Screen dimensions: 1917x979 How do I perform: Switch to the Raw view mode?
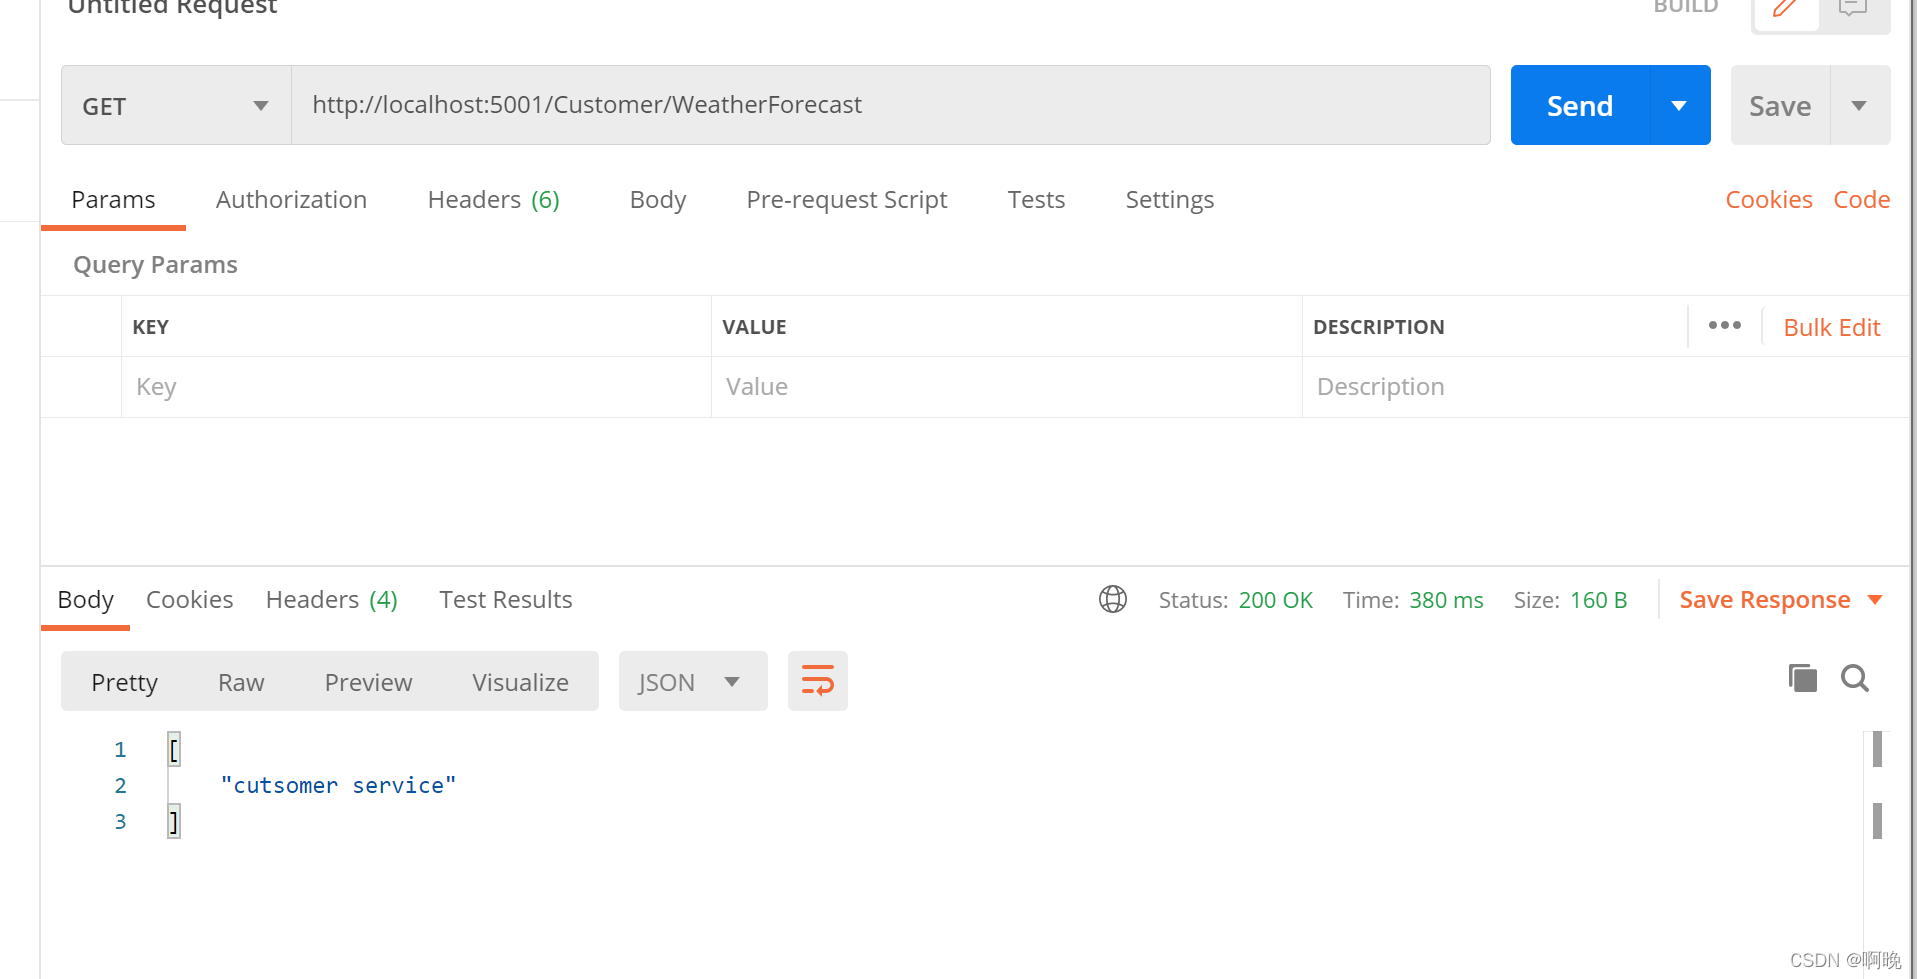(241, 682)
